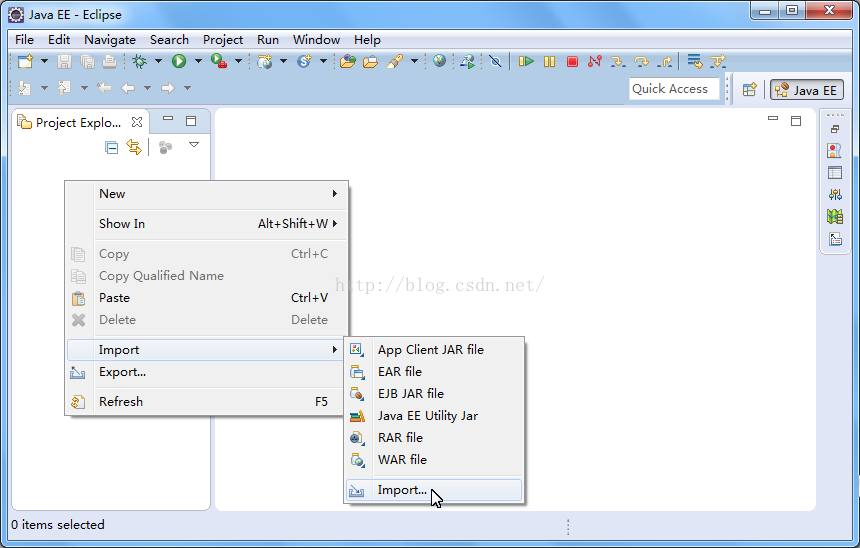Open the Navigate menu
The image size is (860, 548).
pos(110,39)
